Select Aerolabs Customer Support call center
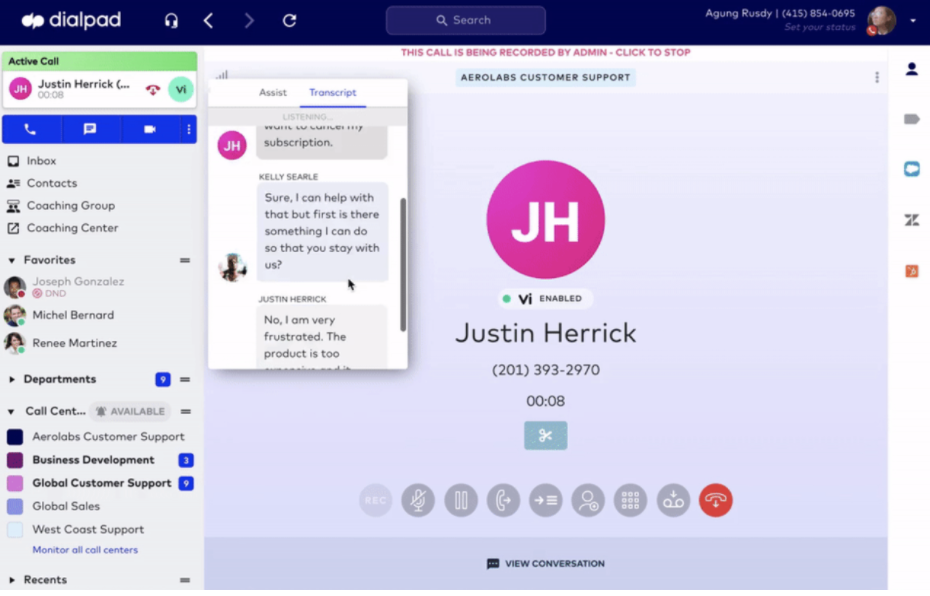The width and height of the screenshot is (930, 596). click(x=108, y=437)
